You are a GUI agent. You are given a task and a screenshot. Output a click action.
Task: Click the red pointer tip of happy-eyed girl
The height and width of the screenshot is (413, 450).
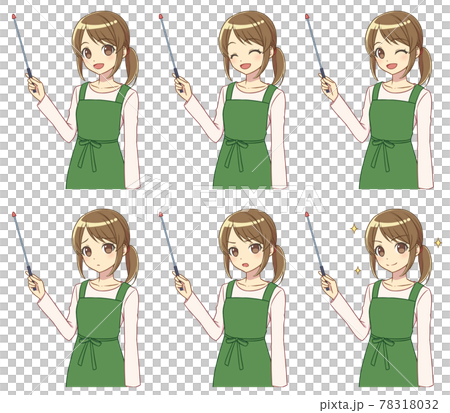(161, 16)
